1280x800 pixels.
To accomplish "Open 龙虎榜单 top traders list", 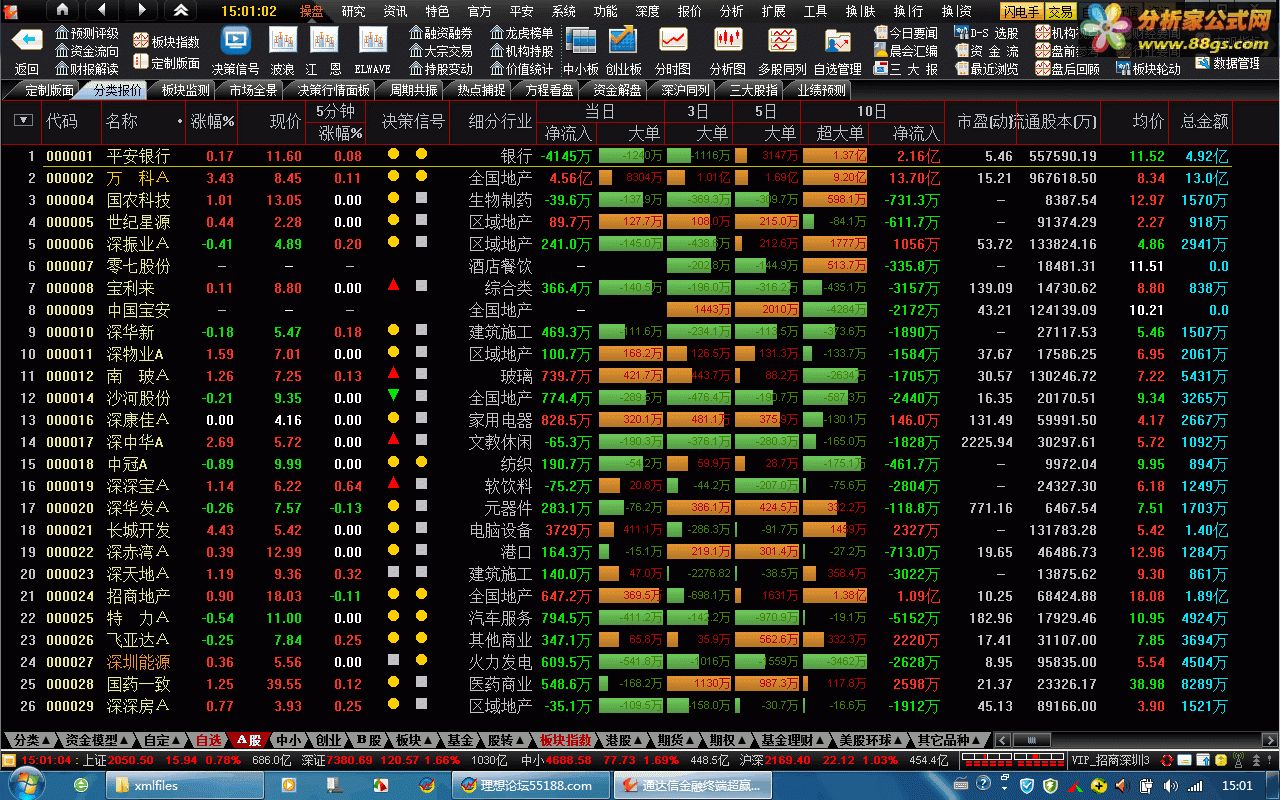I will 522,33.
